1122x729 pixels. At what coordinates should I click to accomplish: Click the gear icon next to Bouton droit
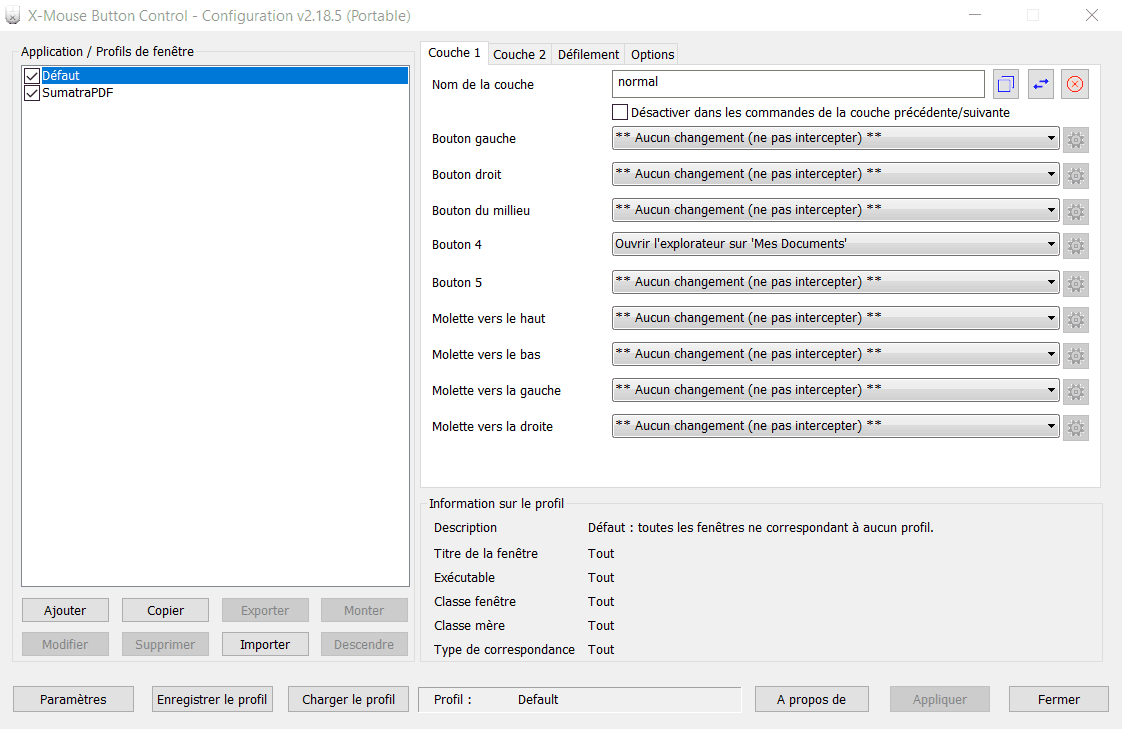(1076, 176)
